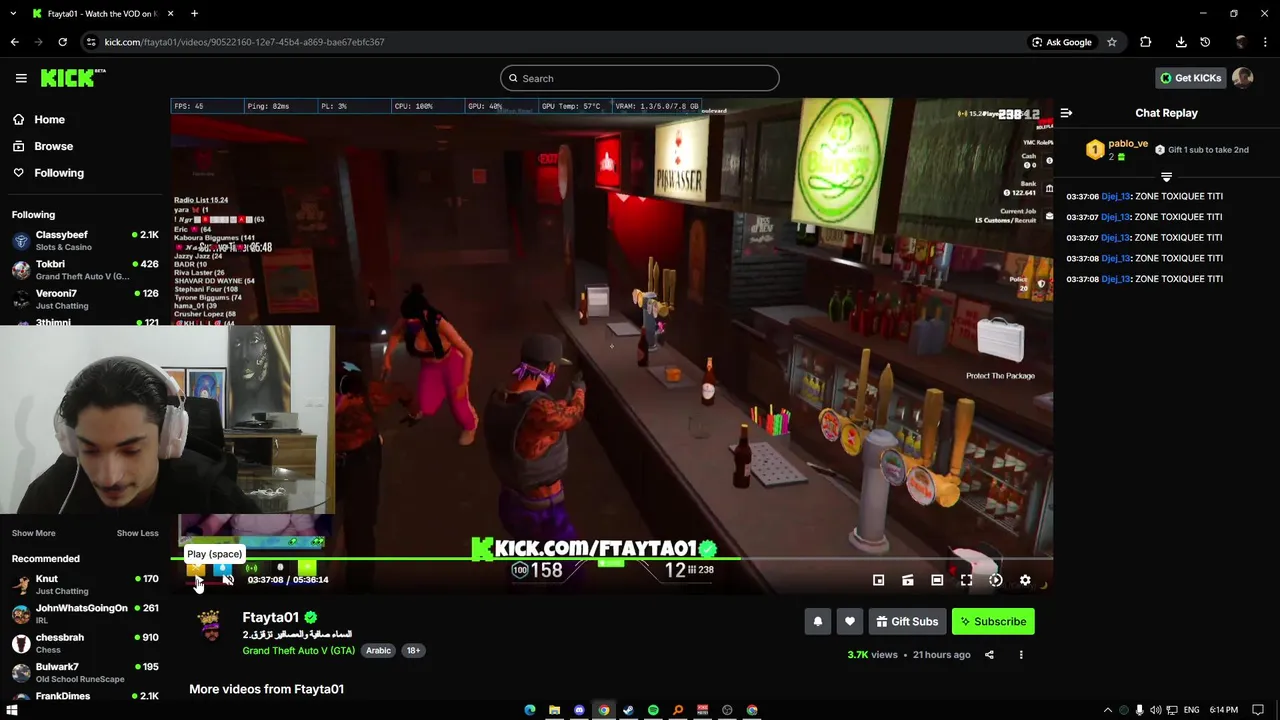
Task: Click the Search field
Action: tap(640, 78)
